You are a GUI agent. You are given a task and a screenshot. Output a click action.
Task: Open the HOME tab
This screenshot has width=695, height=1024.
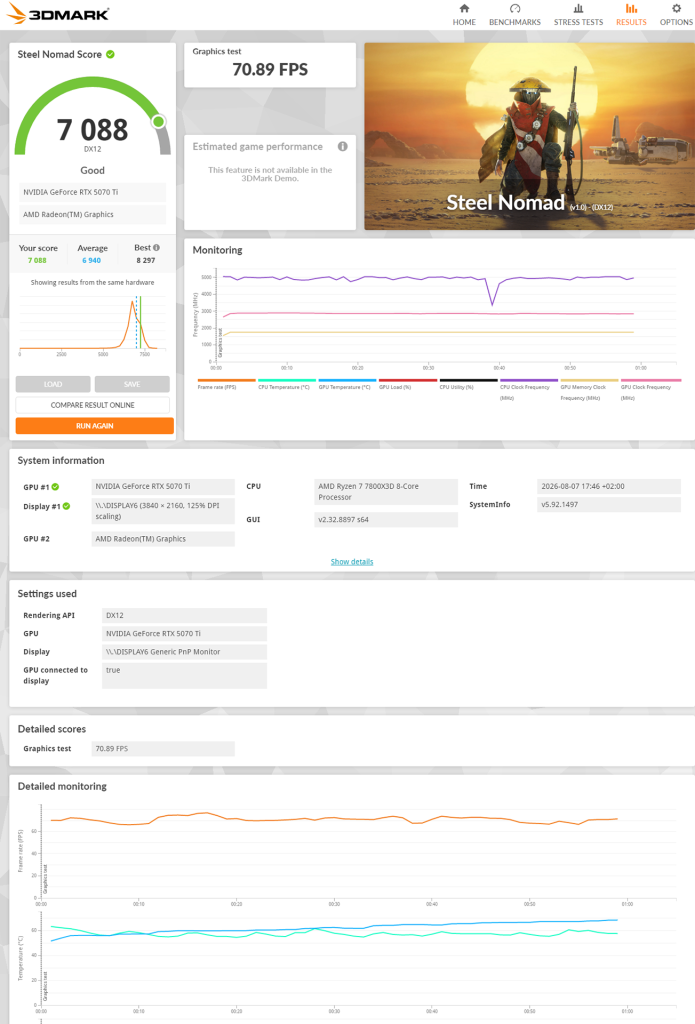click(x=464, y=14)
